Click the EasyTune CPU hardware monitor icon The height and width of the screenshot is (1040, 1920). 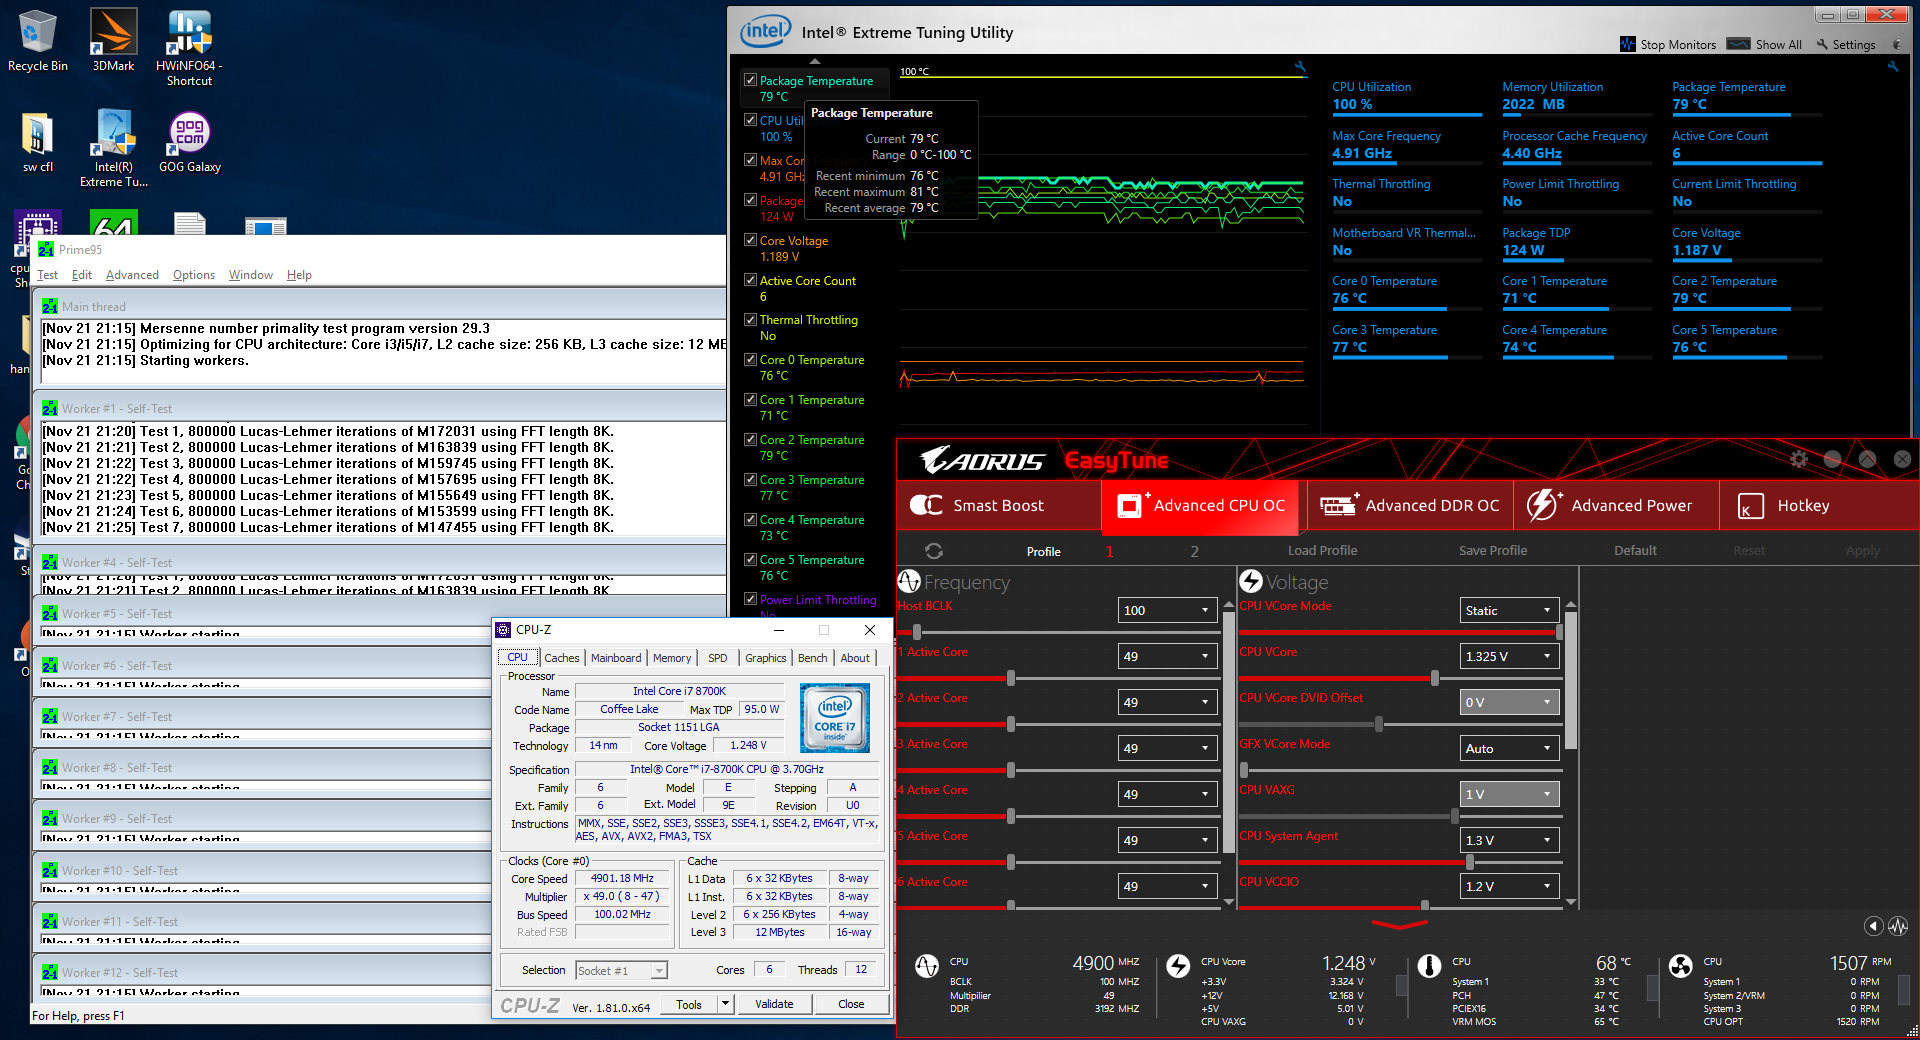click(927, 966)
